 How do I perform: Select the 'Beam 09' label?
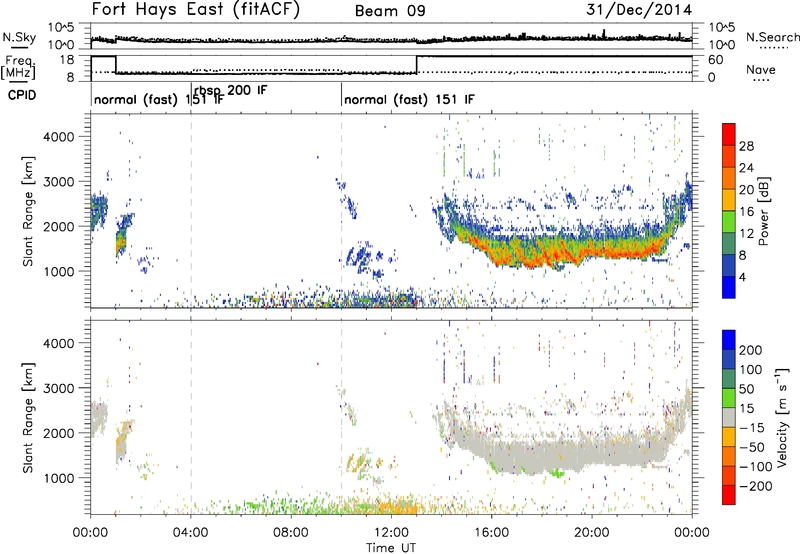point(390,11)
